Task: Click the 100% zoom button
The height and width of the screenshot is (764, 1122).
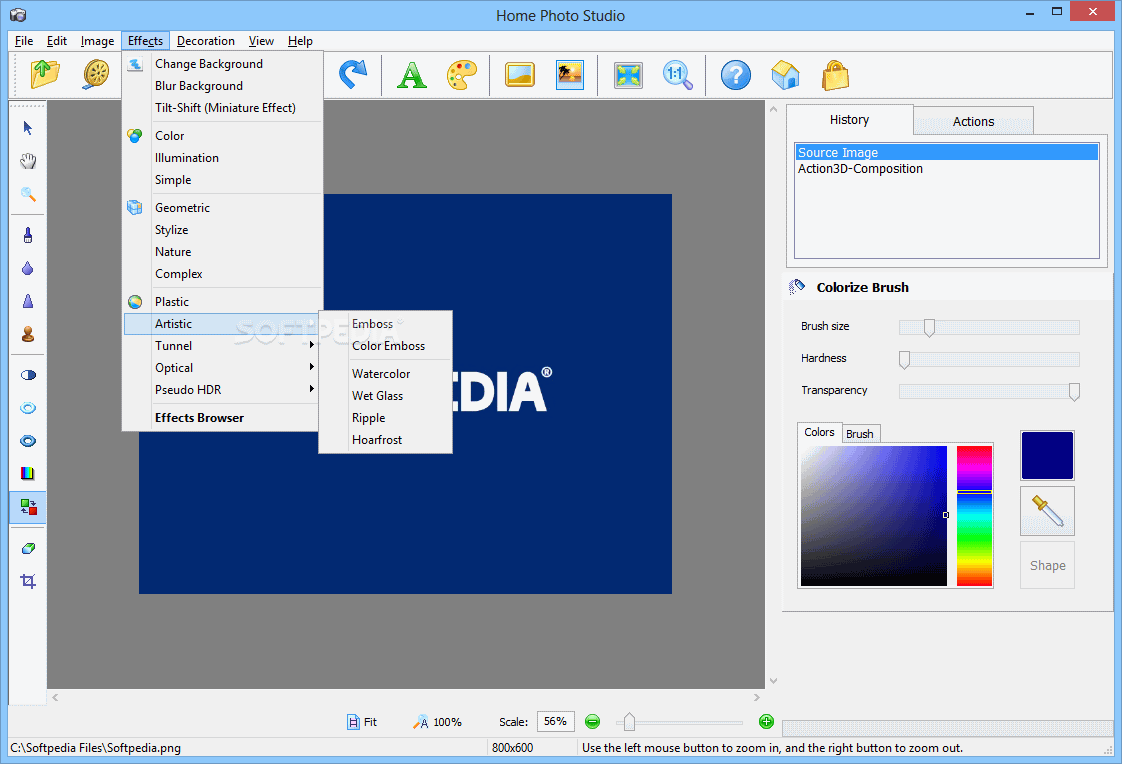Action: [437, 722]
